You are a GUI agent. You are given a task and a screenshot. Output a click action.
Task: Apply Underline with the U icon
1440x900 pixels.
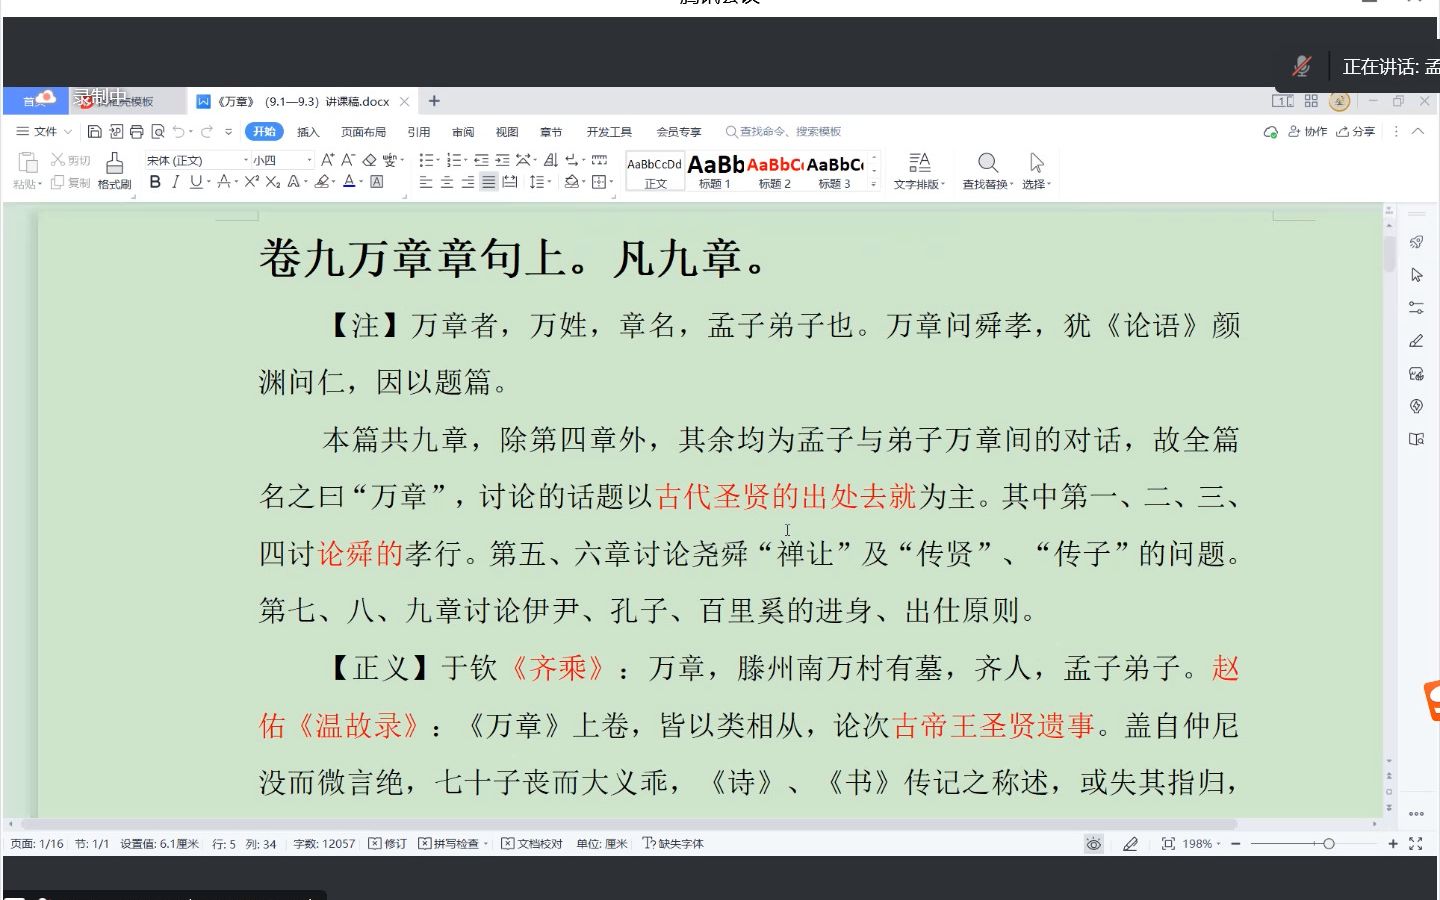click(196, 182)
